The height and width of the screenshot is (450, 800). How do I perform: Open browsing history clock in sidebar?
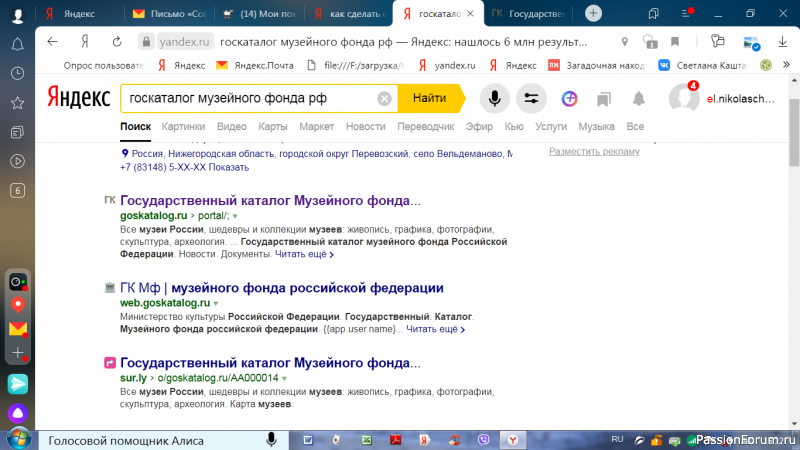click(17, 73)
